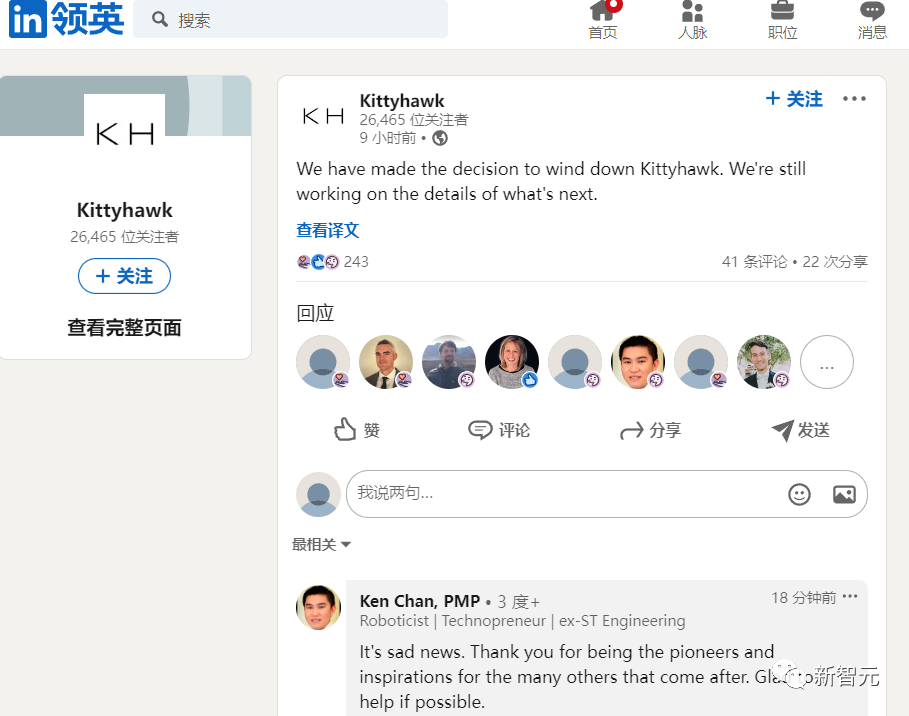Click the seventh reactor placeholder avatar
The width and height of the screenshot is (909, 716).
[x=701, y=362]
